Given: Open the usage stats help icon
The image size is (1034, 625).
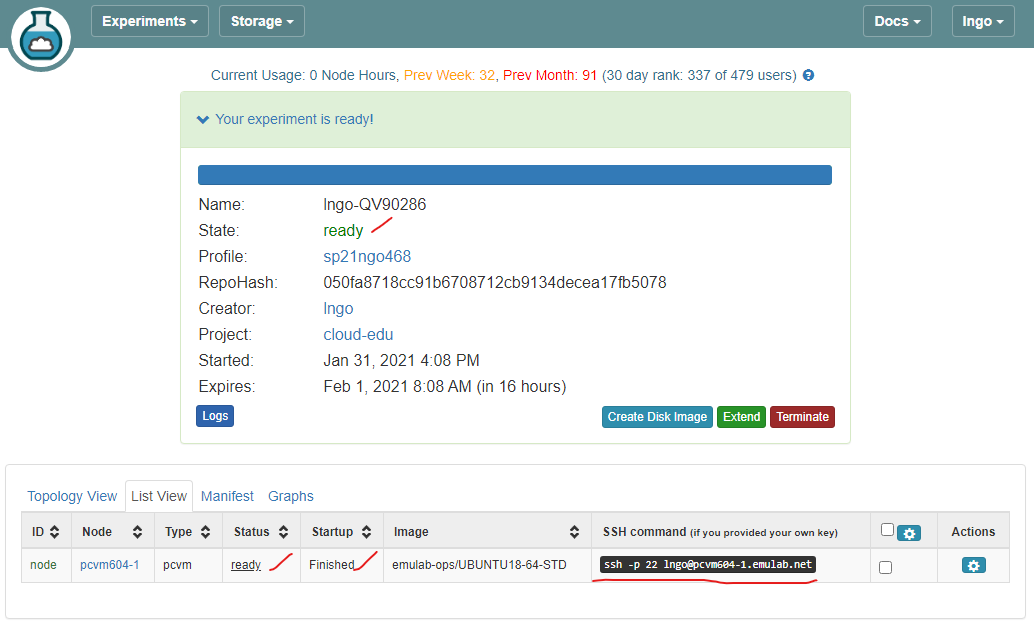Looking at the screenshot, I should pos(808,75).
